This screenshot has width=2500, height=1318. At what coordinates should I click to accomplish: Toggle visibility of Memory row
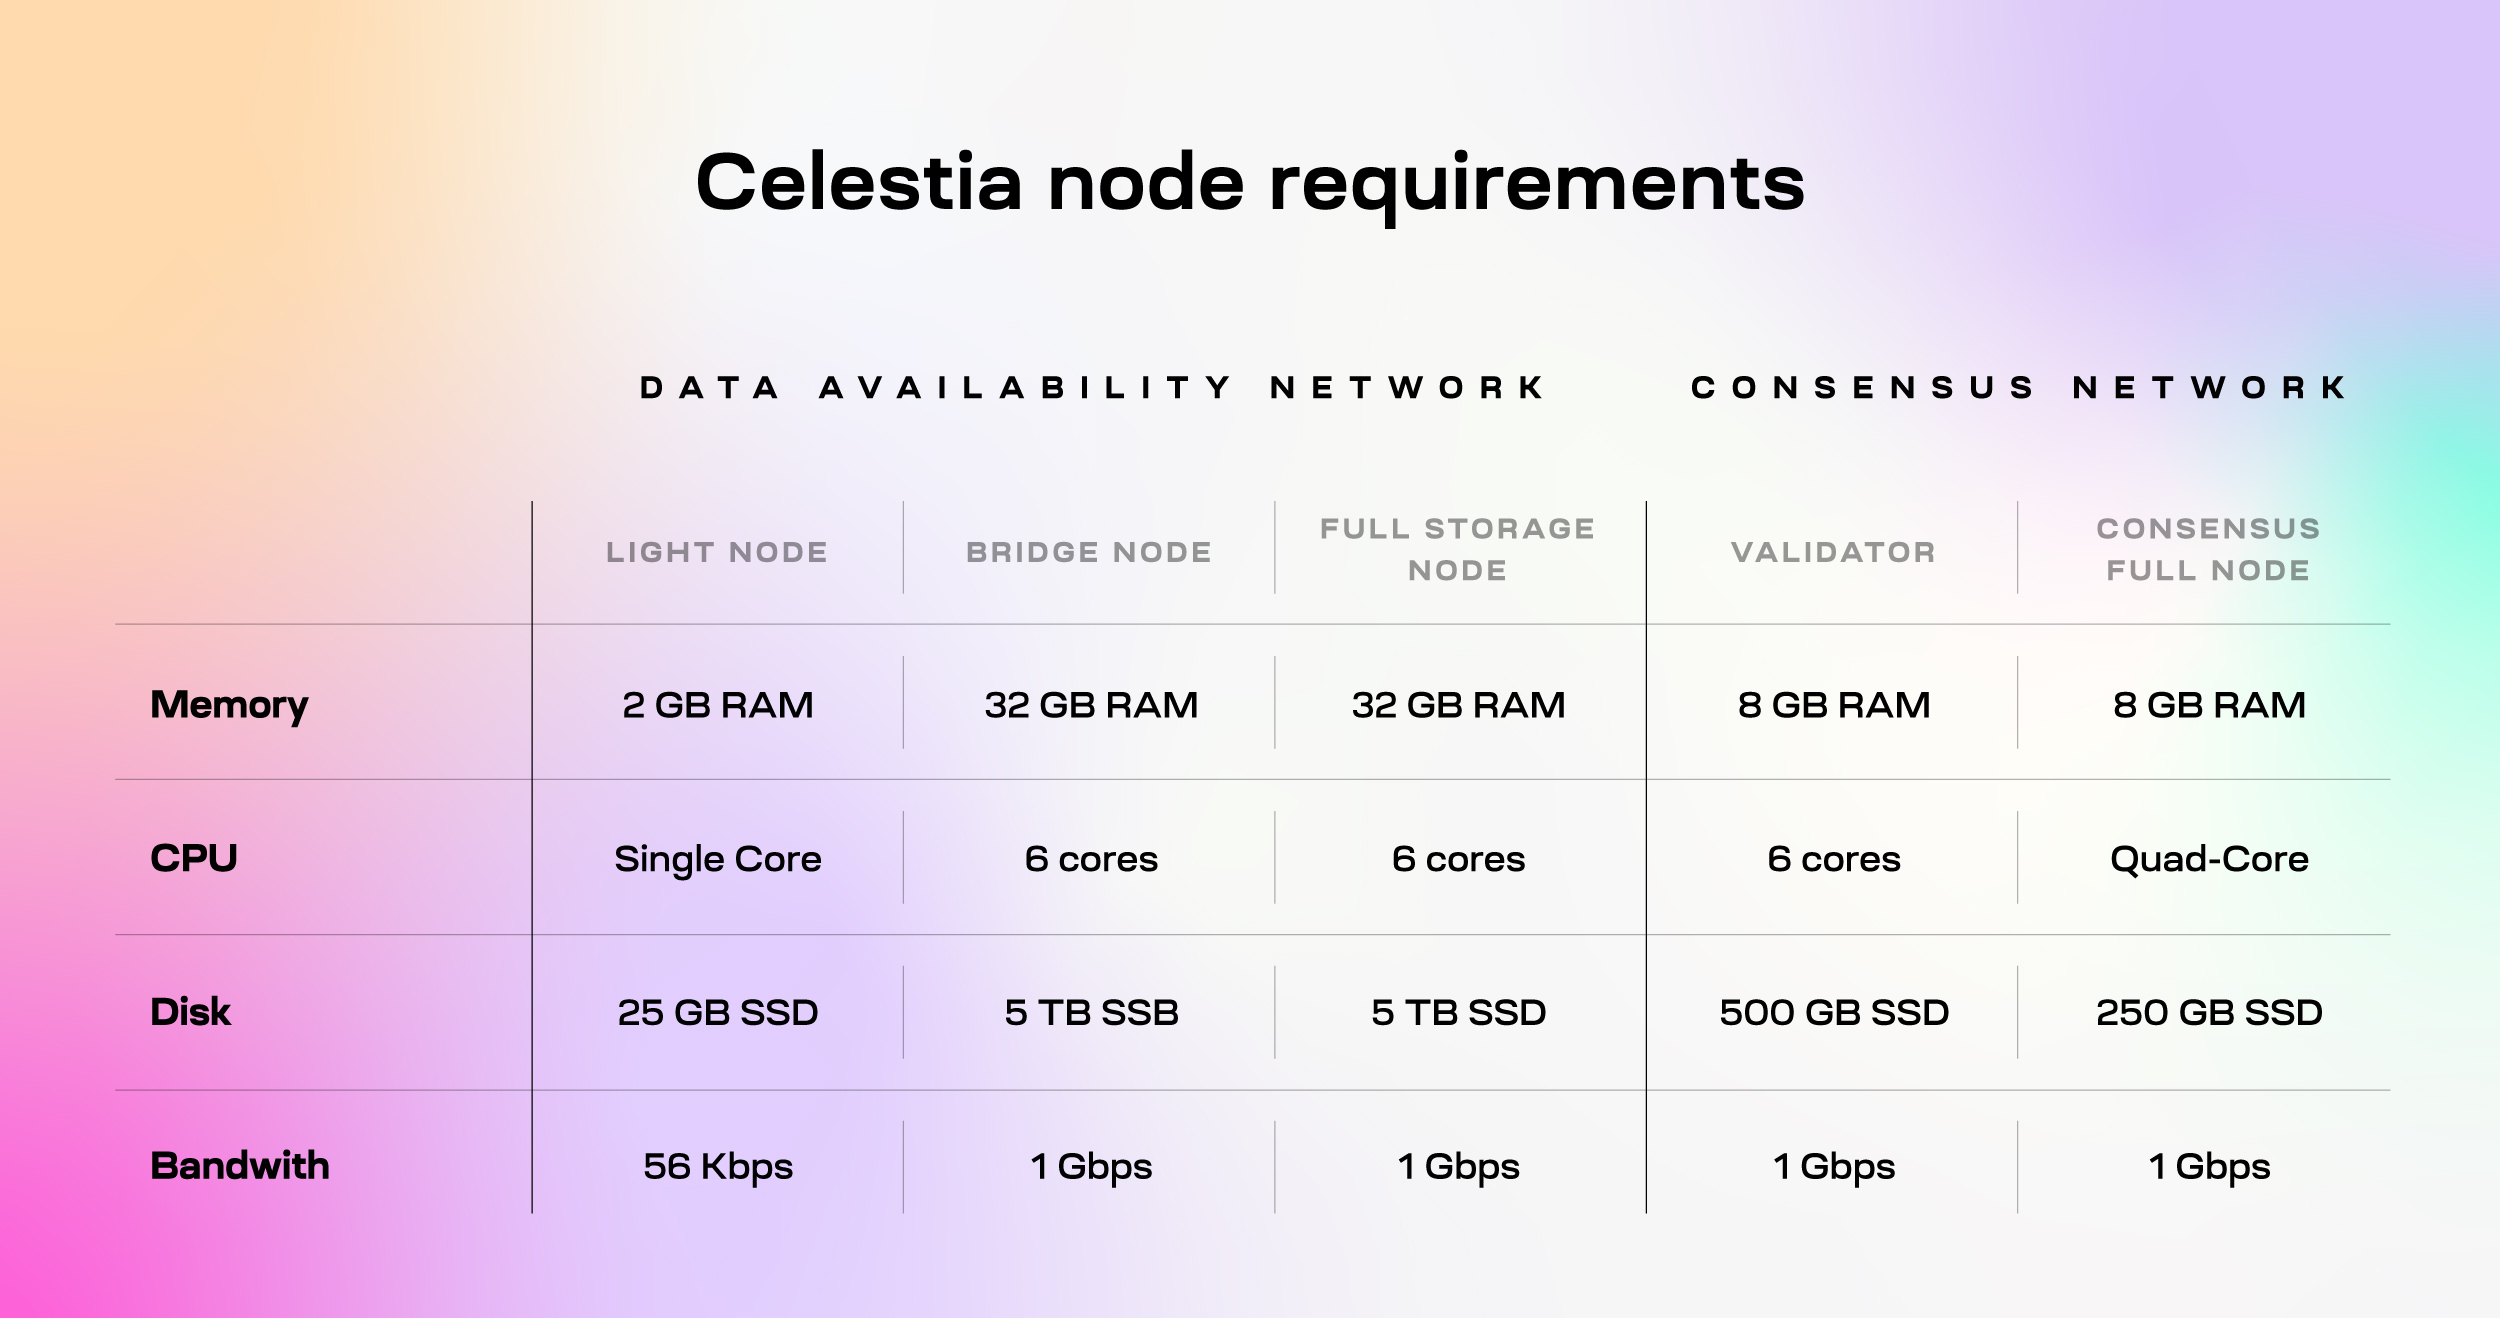pyautogui.click(x=248, y=695)
